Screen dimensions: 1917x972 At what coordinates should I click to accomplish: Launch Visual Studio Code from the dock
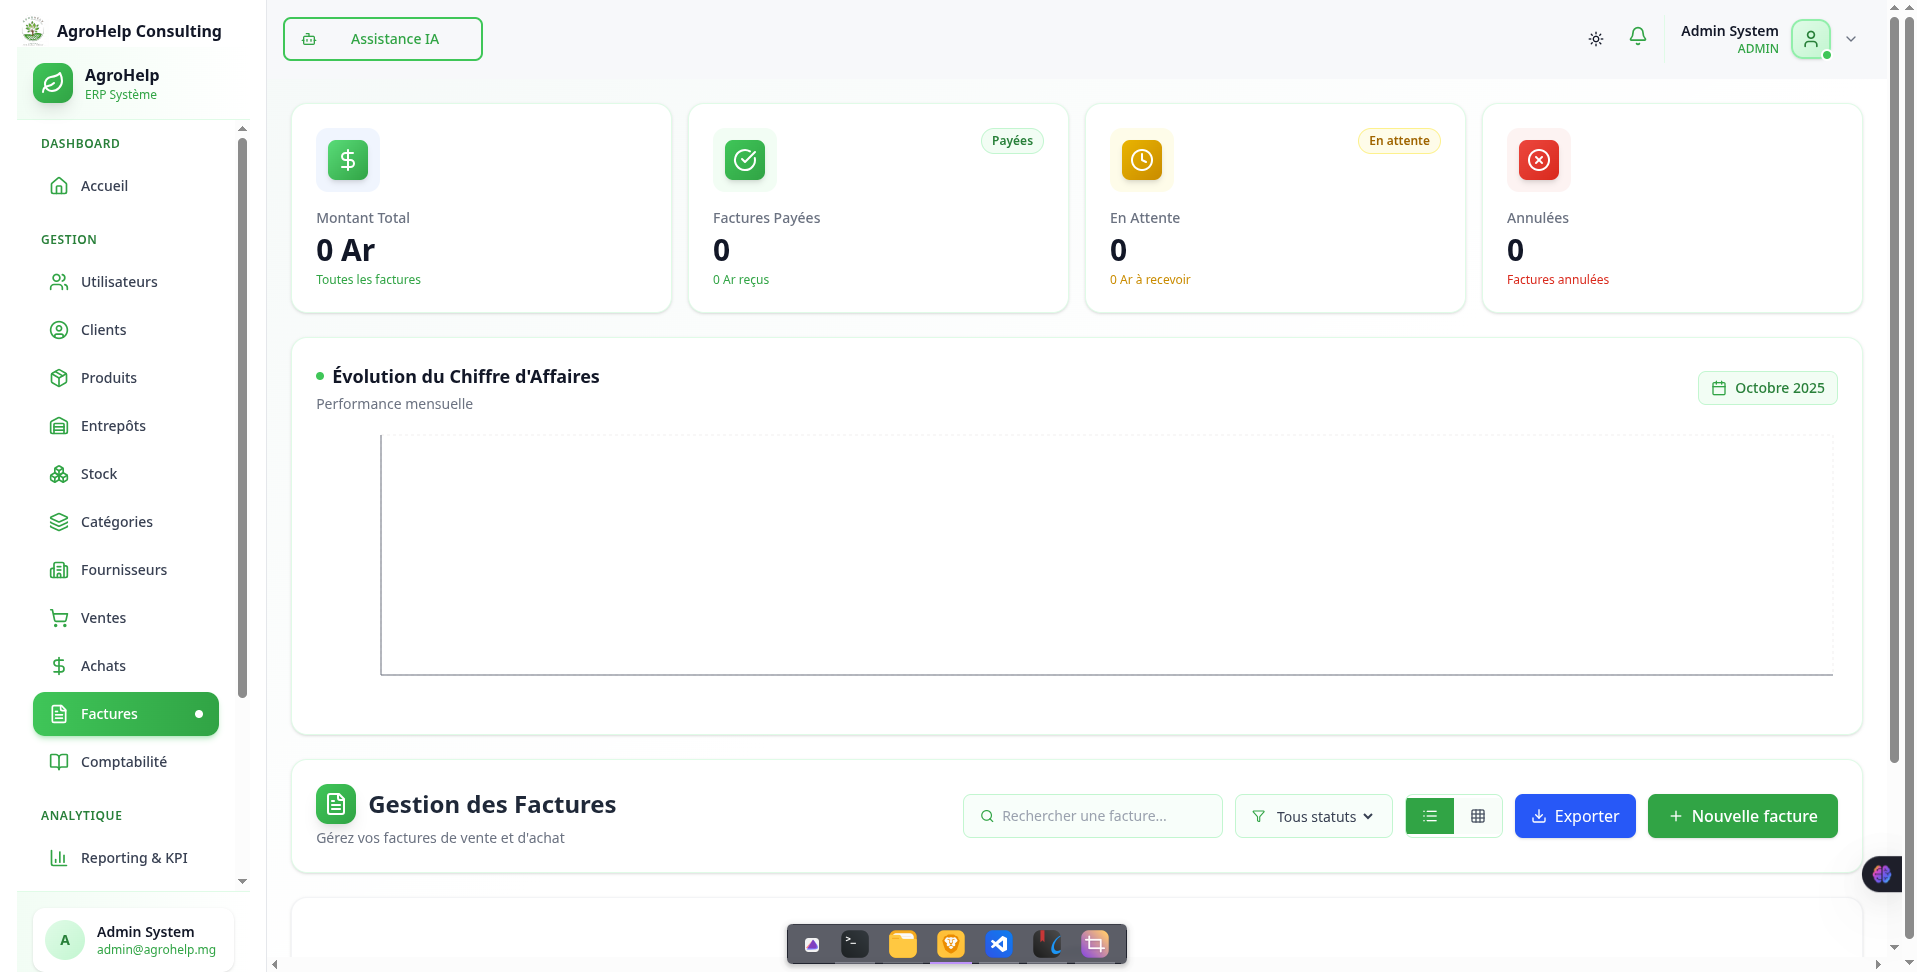tap(998, 943)
